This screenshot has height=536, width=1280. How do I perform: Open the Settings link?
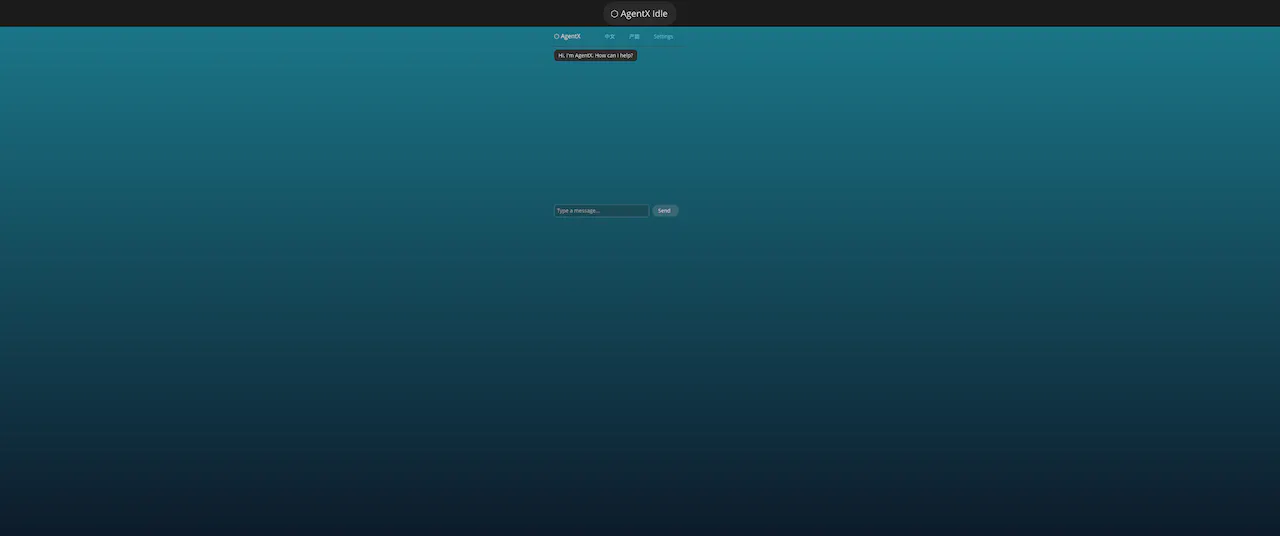pos(663,36)
